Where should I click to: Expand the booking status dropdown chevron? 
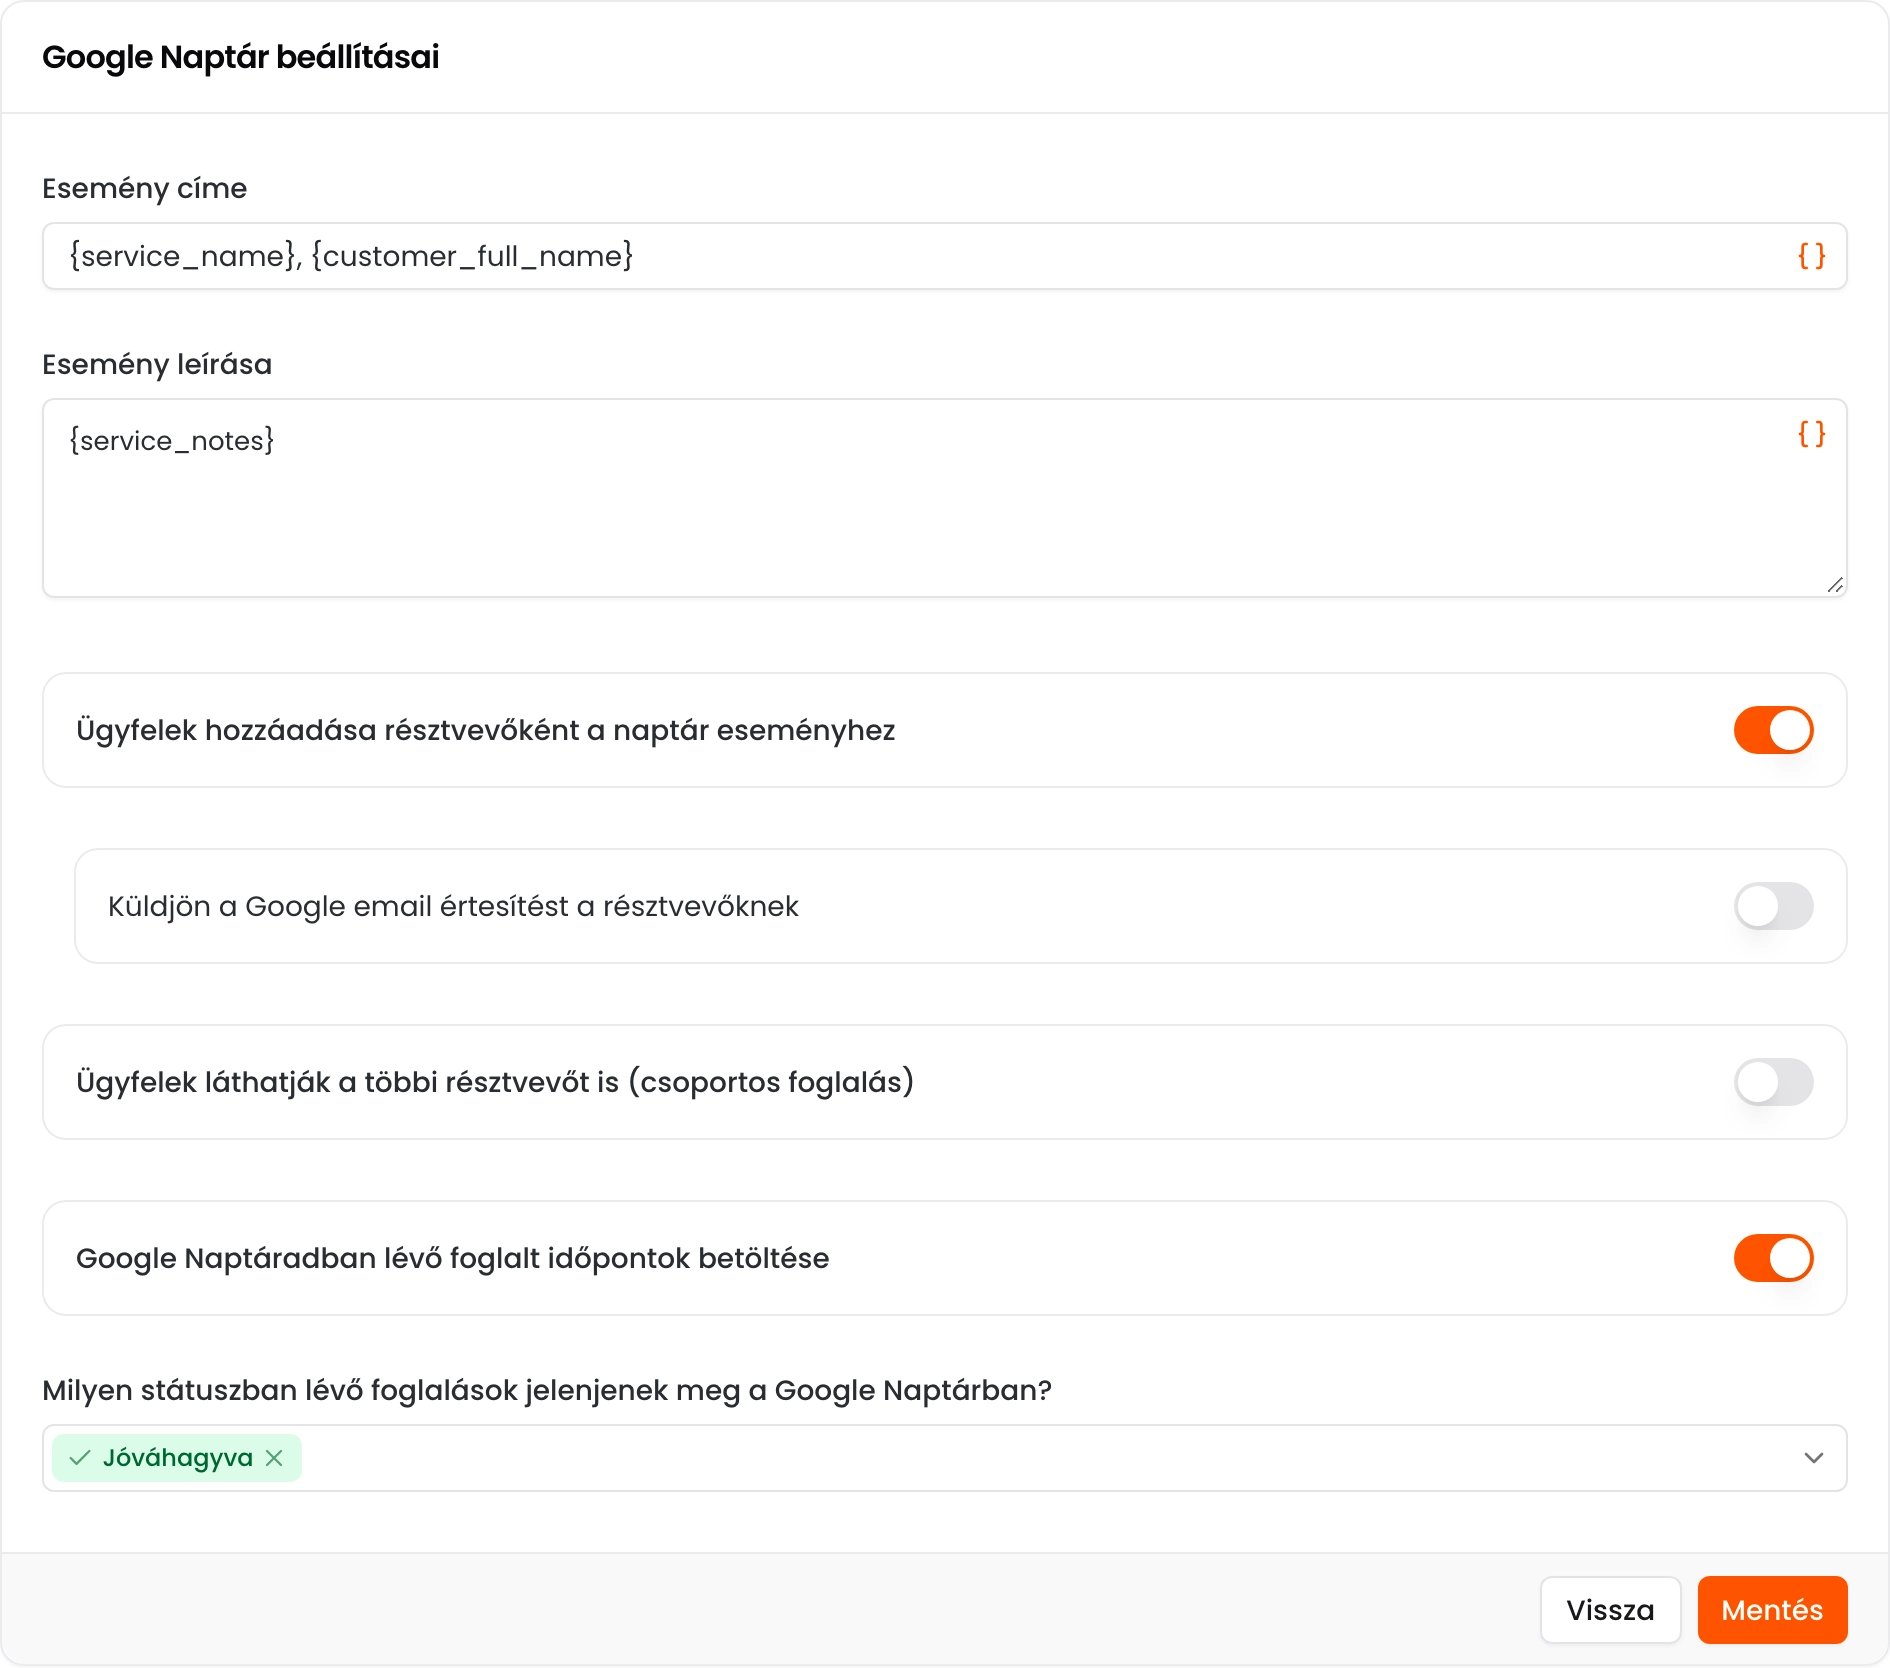click(x=1813, y=1458)
